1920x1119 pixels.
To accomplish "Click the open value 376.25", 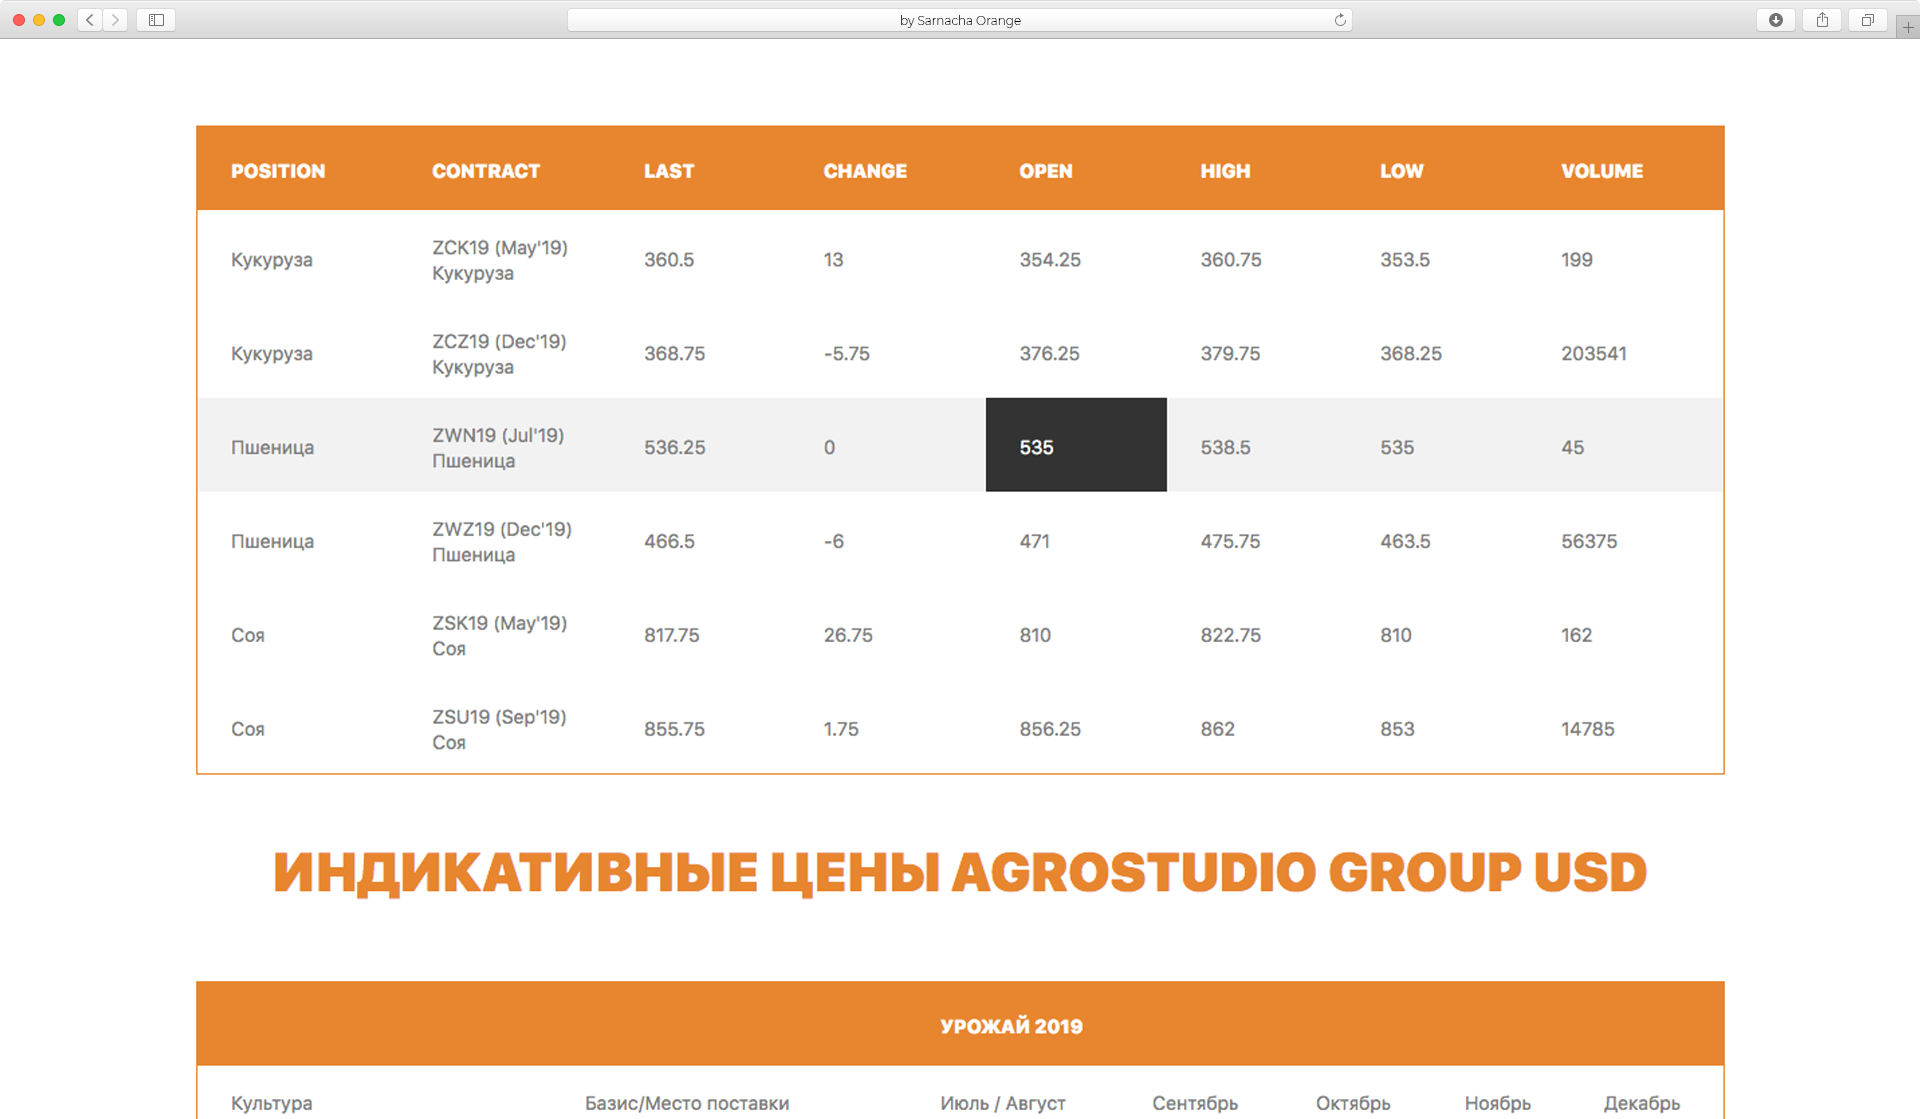I will (x=1050, y=354).
